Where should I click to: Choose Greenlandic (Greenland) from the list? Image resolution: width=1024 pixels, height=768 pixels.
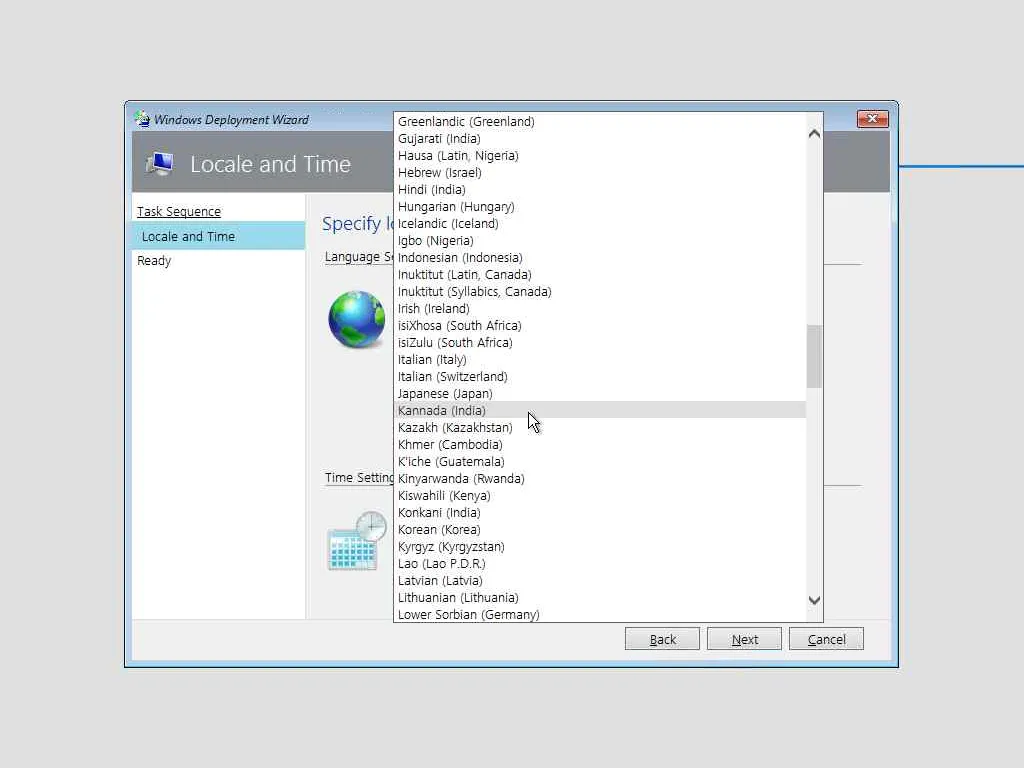tap(600, 121)
